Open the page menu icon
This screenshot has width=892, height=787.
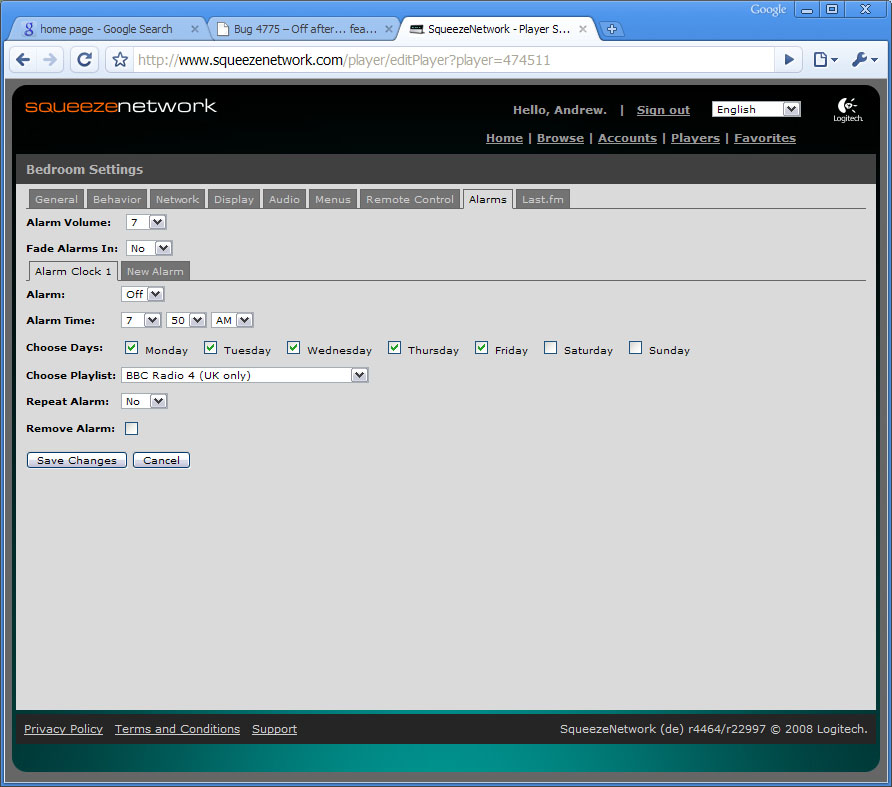click(824, 60)
